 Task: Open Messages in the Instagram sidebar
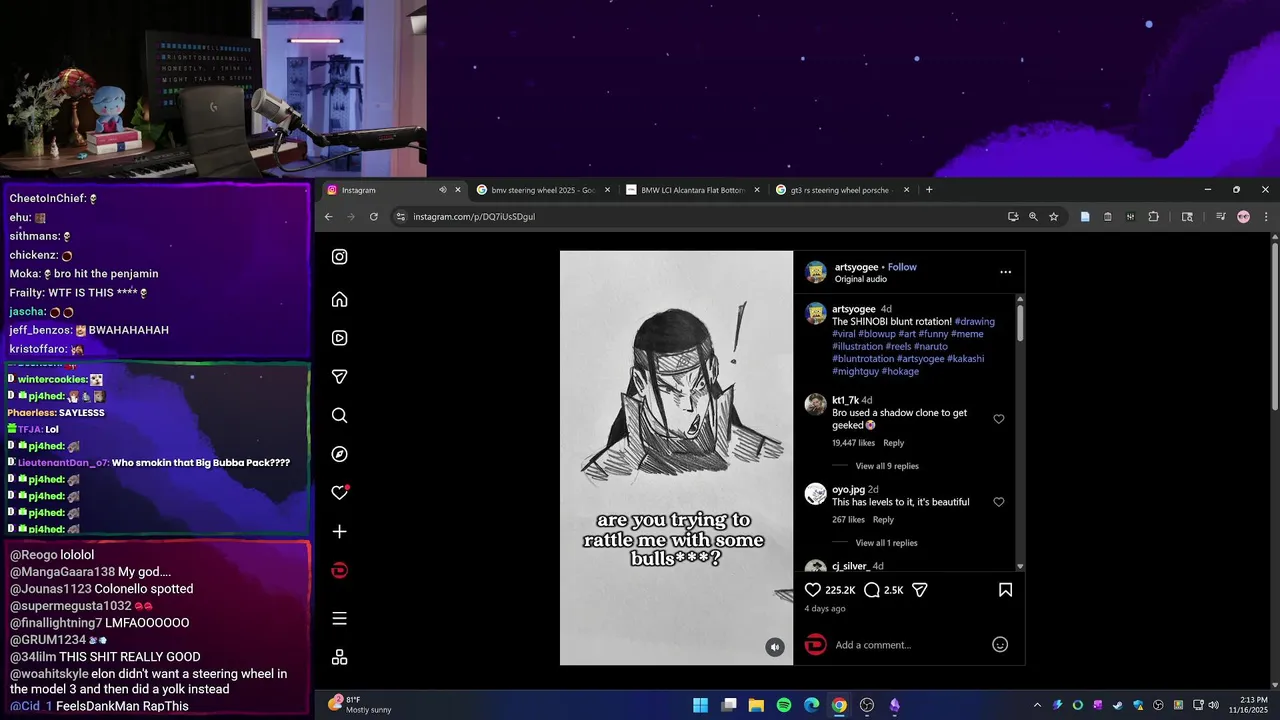(x=340, y=377)
